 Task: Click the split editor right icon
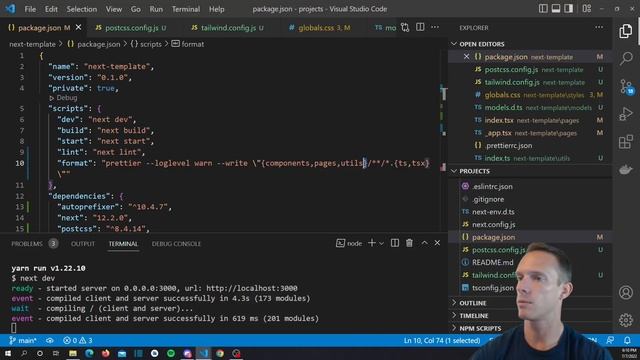pos(420,27)
